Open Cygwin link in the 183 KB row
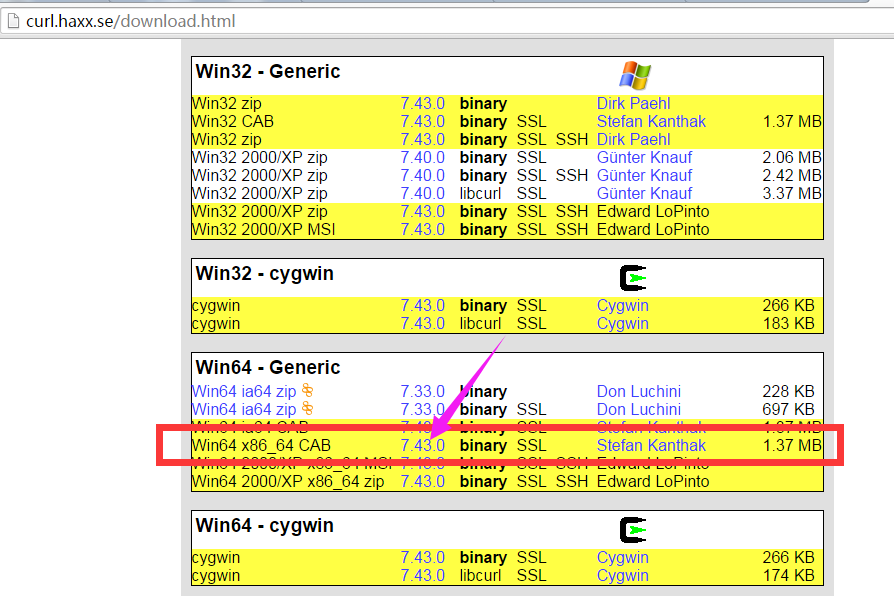This screenshot has height=596, width=894. click(x=623, y=323)
